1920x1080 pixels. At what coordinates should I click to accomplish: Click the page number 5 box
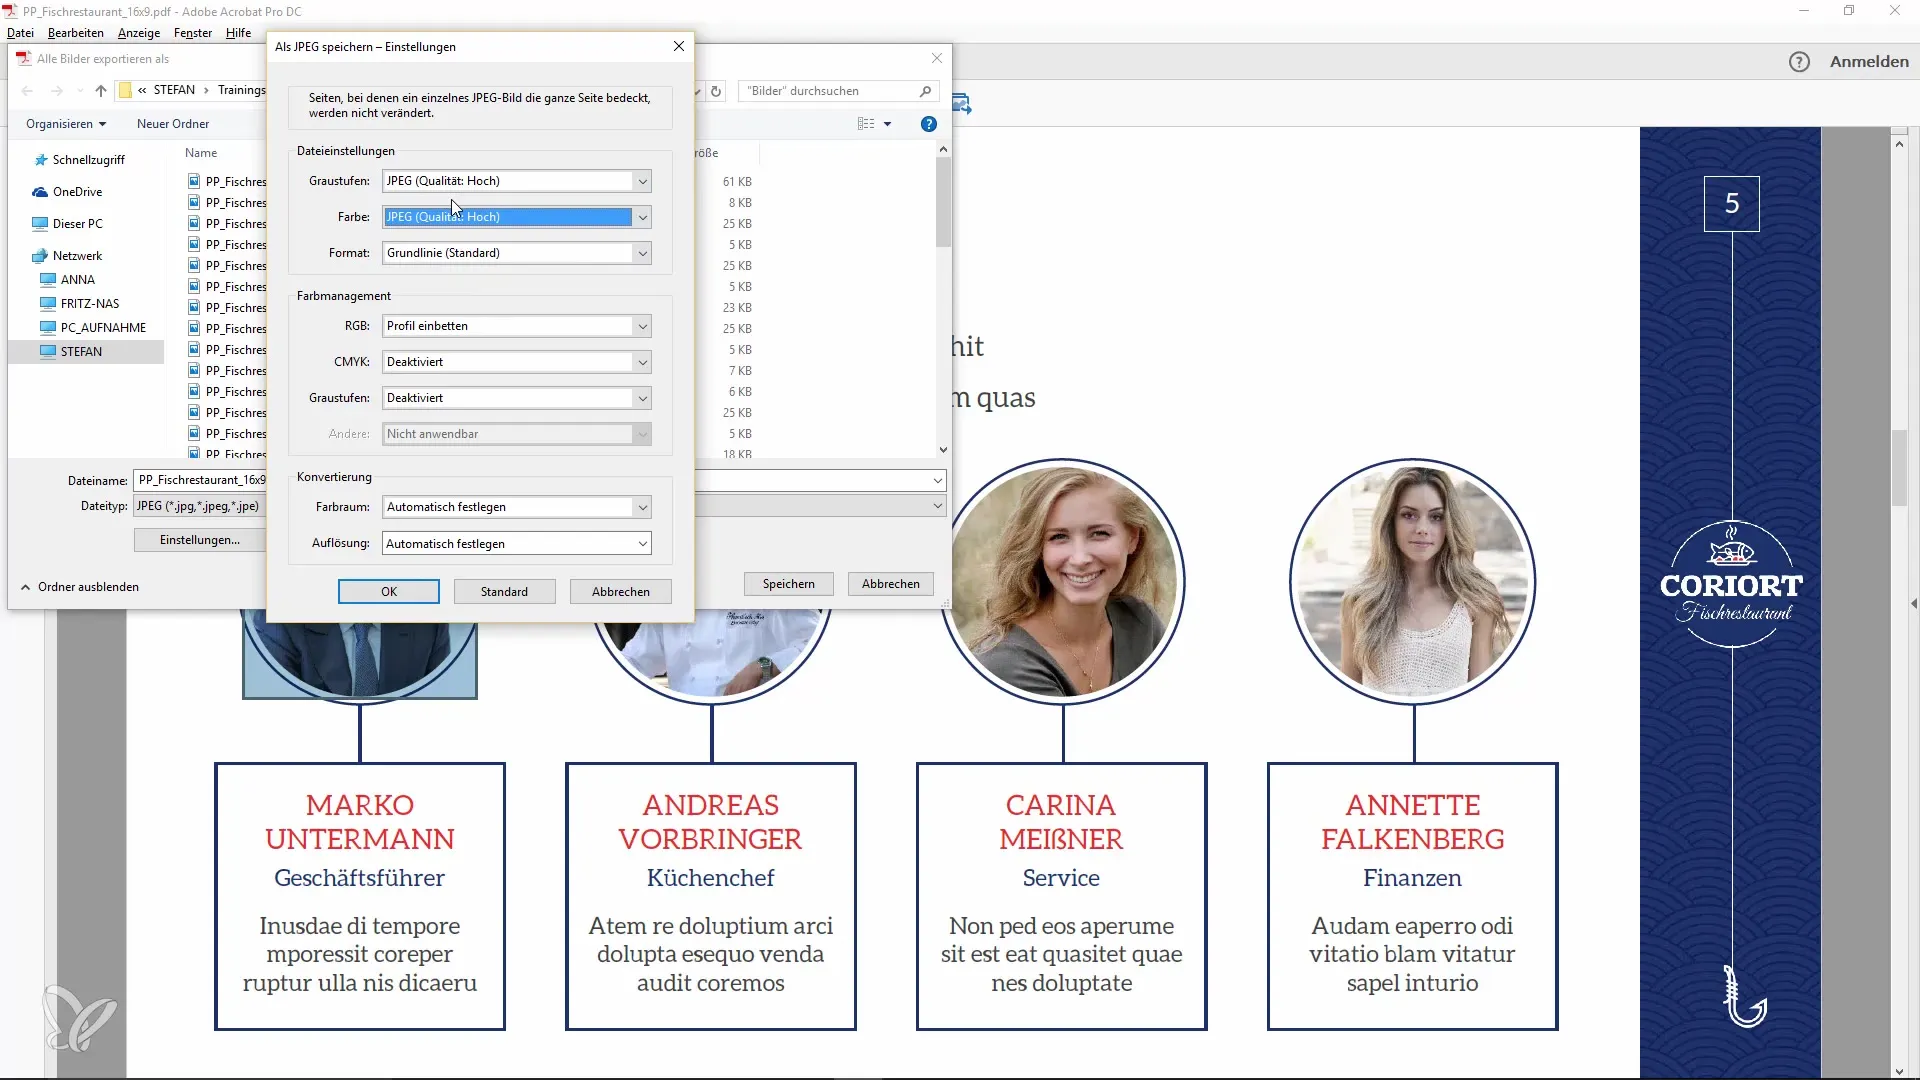(1732, 204)
